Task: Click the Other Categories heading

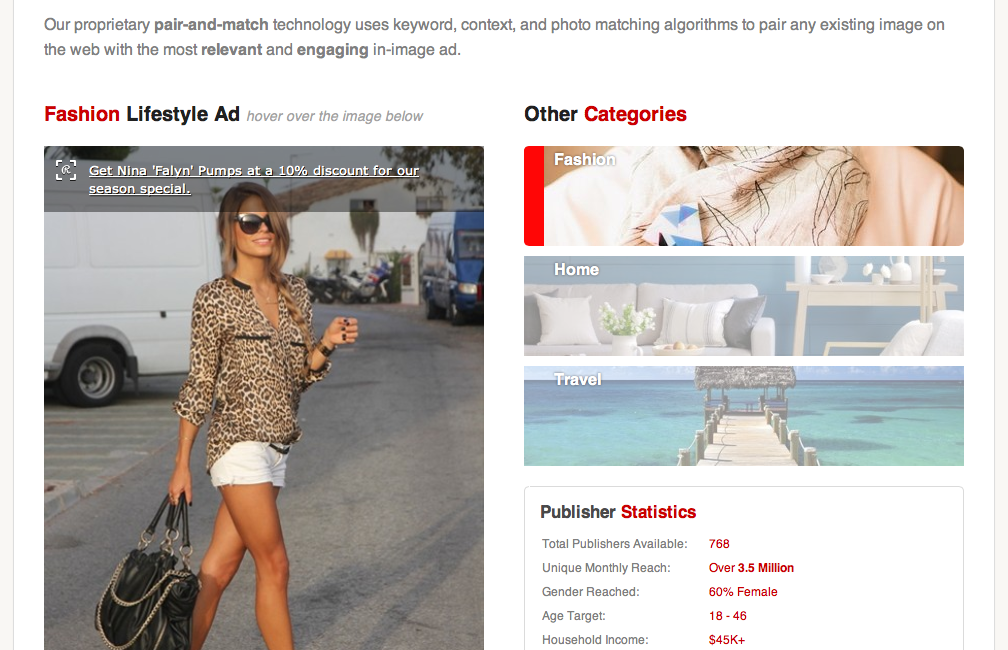Action: [605, 114]
